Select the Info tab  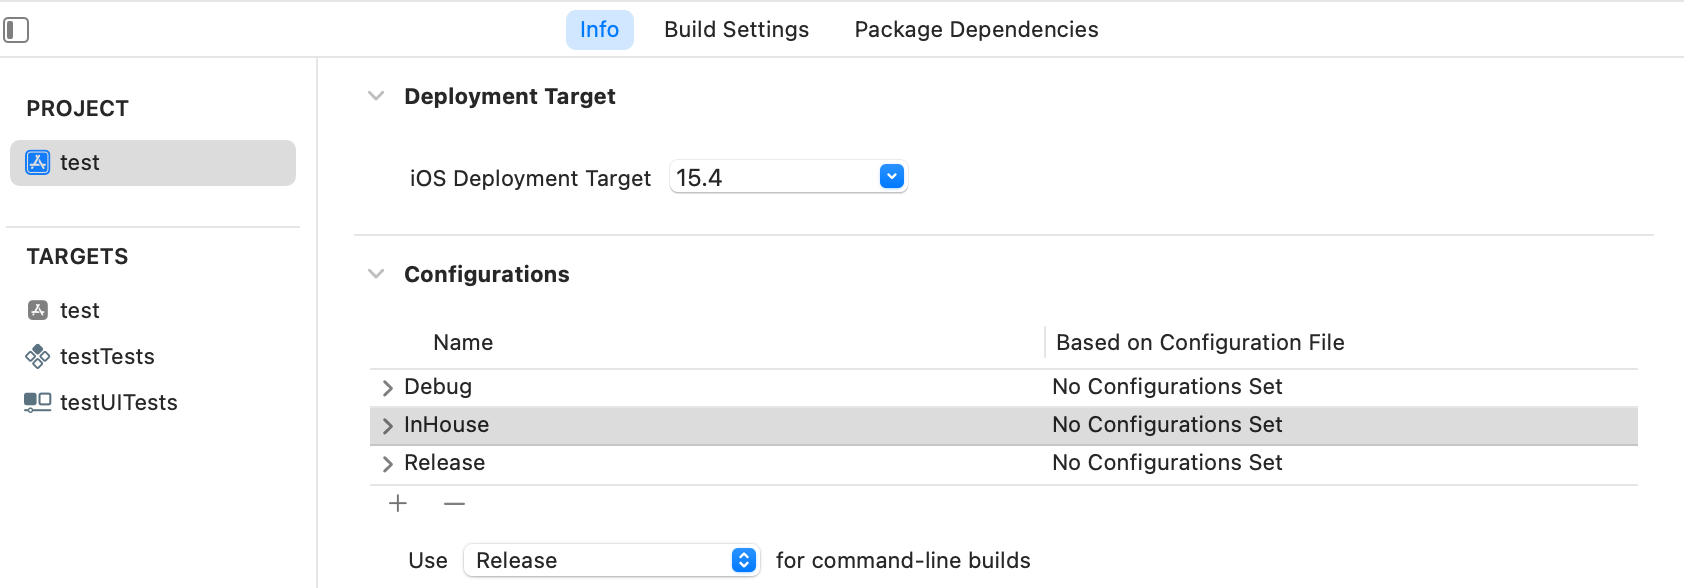[x=600, y=30]
